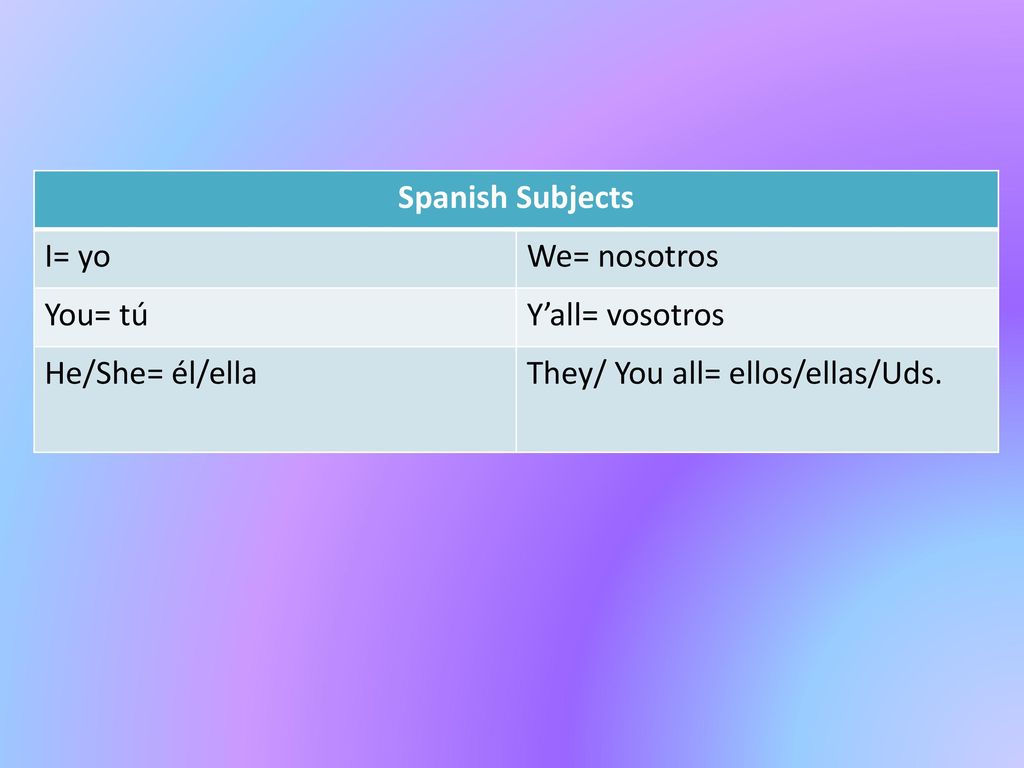Screen dimensions: 1024x768
Task: Select the 'Y'all= vosotros' cell
Action: (x=758, y=317)
